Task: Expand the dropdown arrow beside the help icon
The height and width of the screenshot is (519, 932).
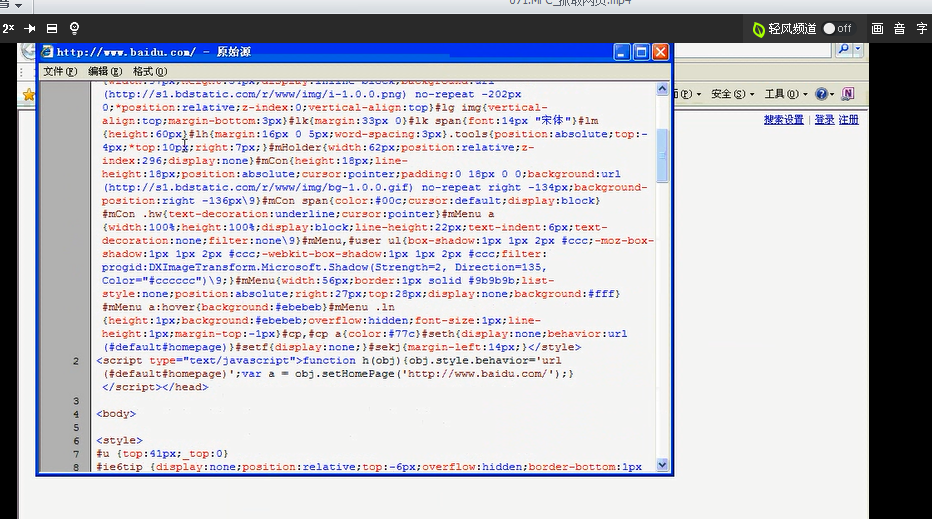Action: tap(832, 94)
